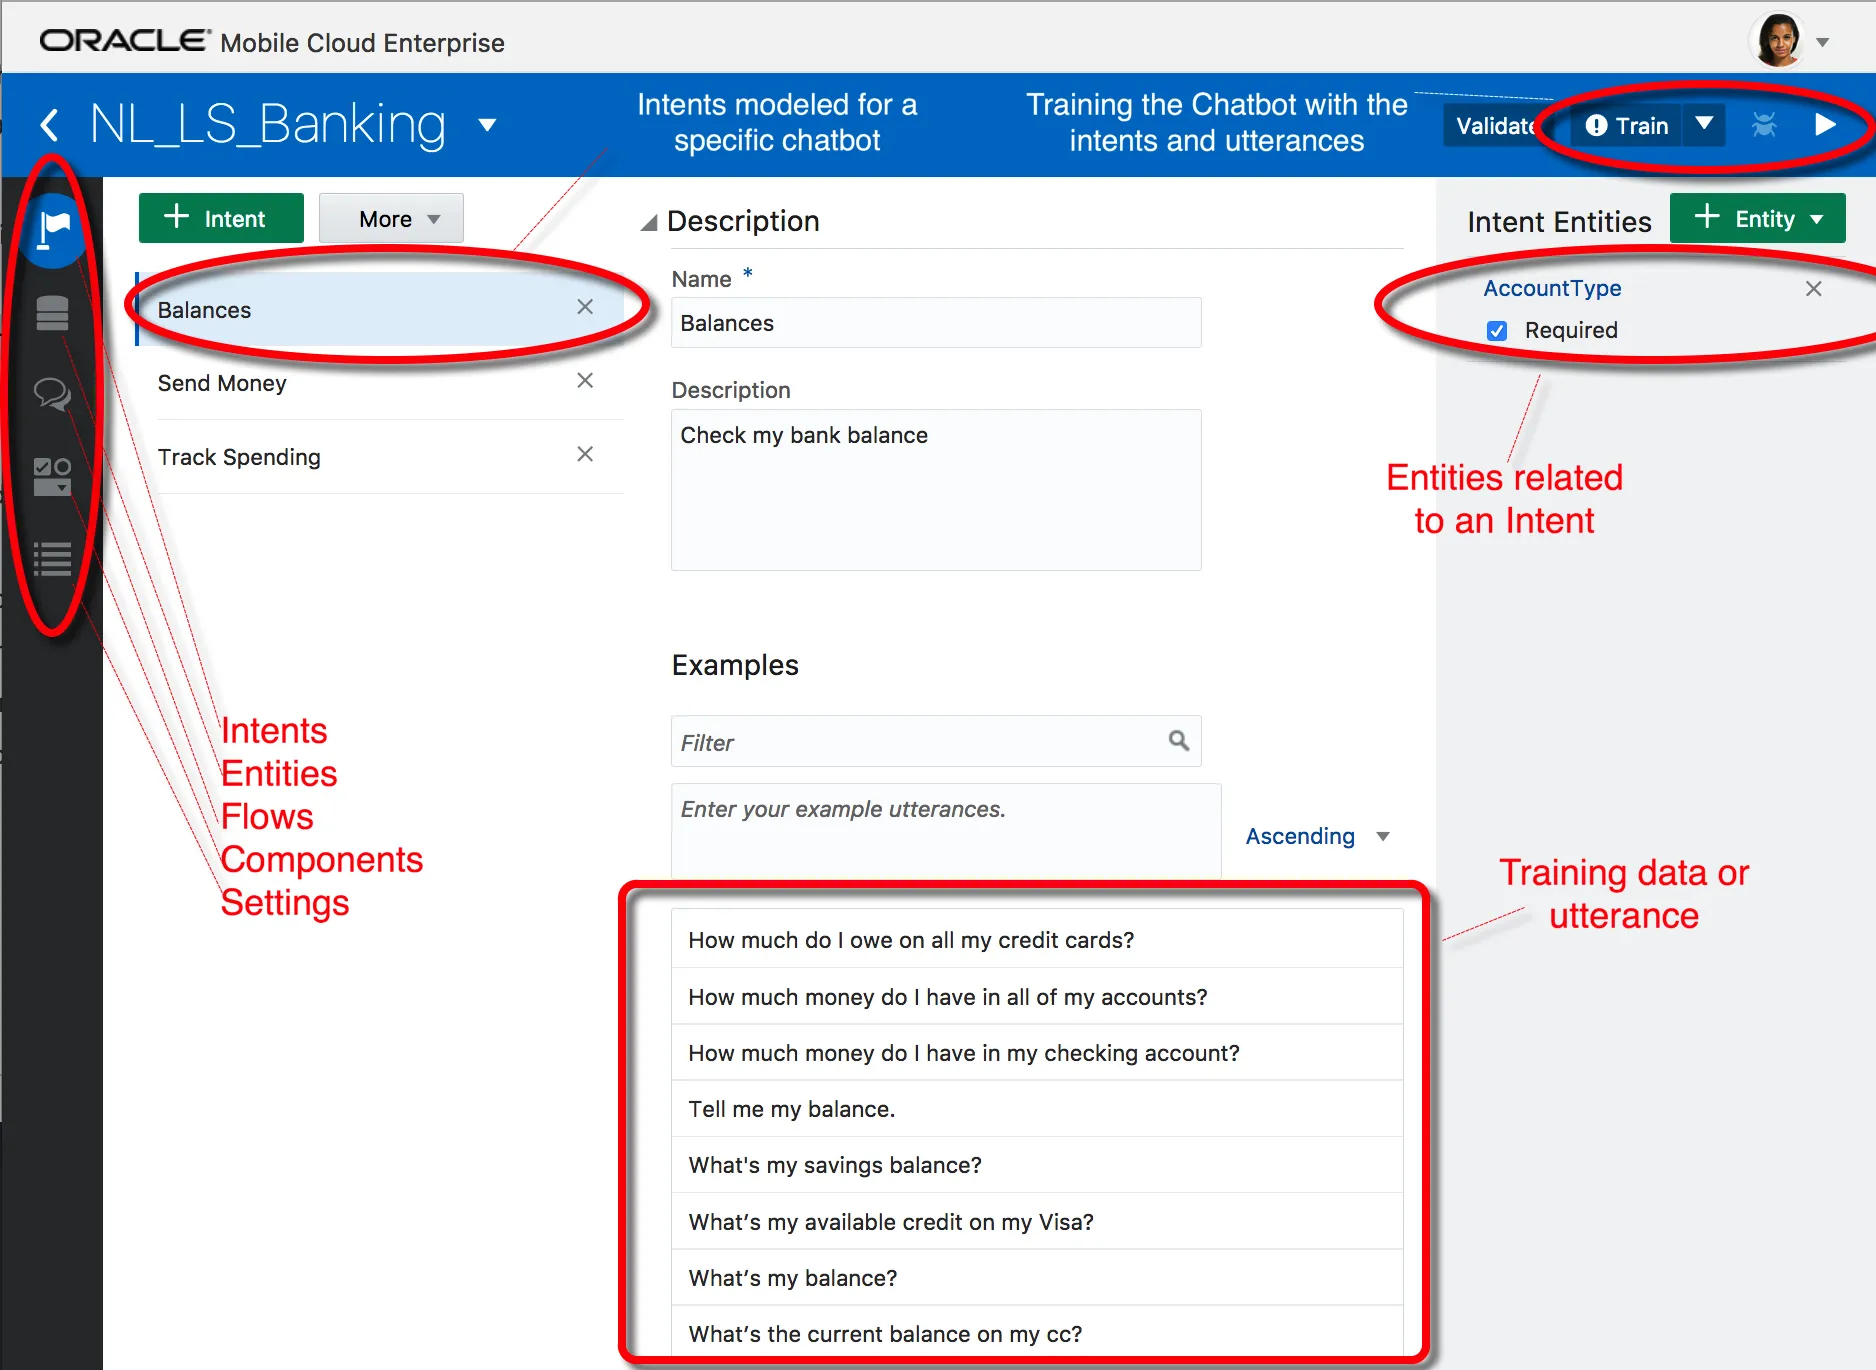Click the play test icon in header
Viewport: 1876px width, 1370px height.
(1825, 124)
